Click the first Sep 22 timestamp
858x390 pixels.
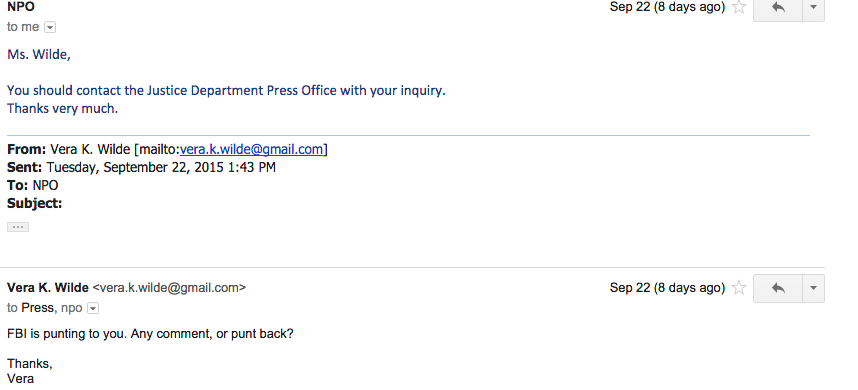pyautogui.click(x=667, y=7)
